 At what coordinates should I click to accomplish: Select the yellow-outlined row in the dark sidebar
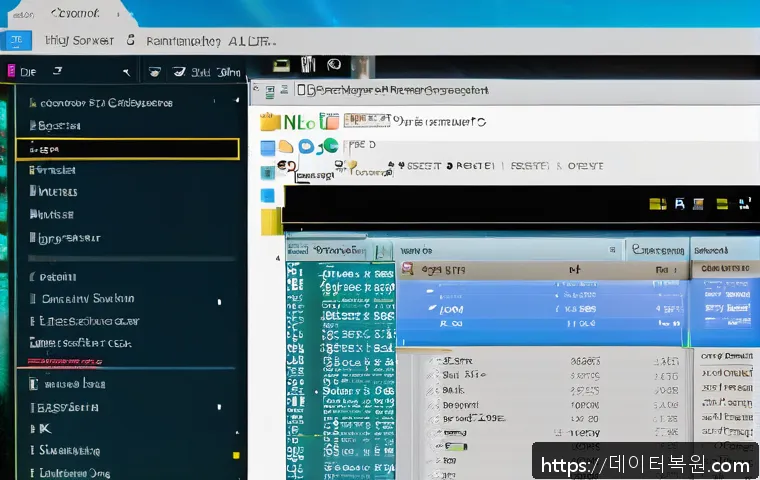pyautogui.click(x=128, y=149)
